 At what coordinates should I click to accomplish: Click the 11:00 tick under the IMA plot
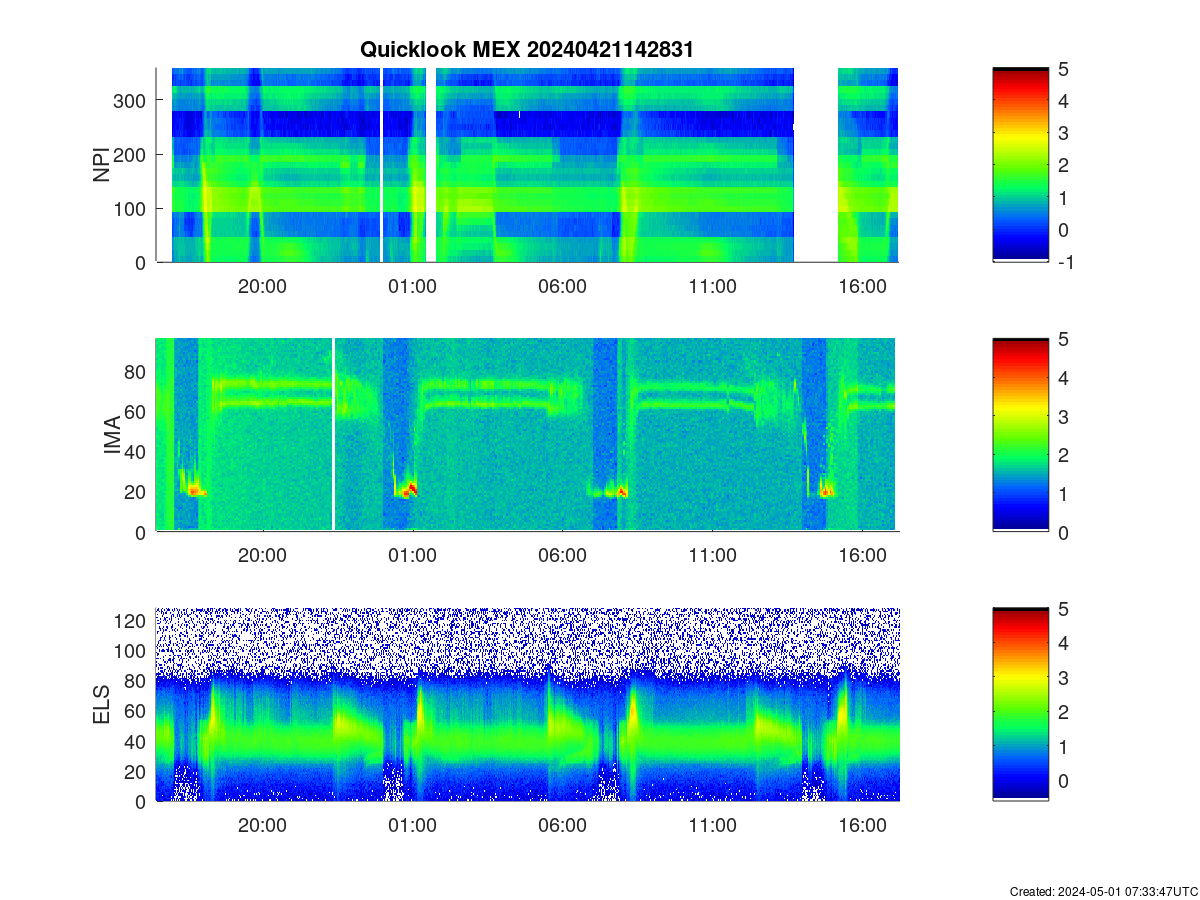tap(712, 556)
